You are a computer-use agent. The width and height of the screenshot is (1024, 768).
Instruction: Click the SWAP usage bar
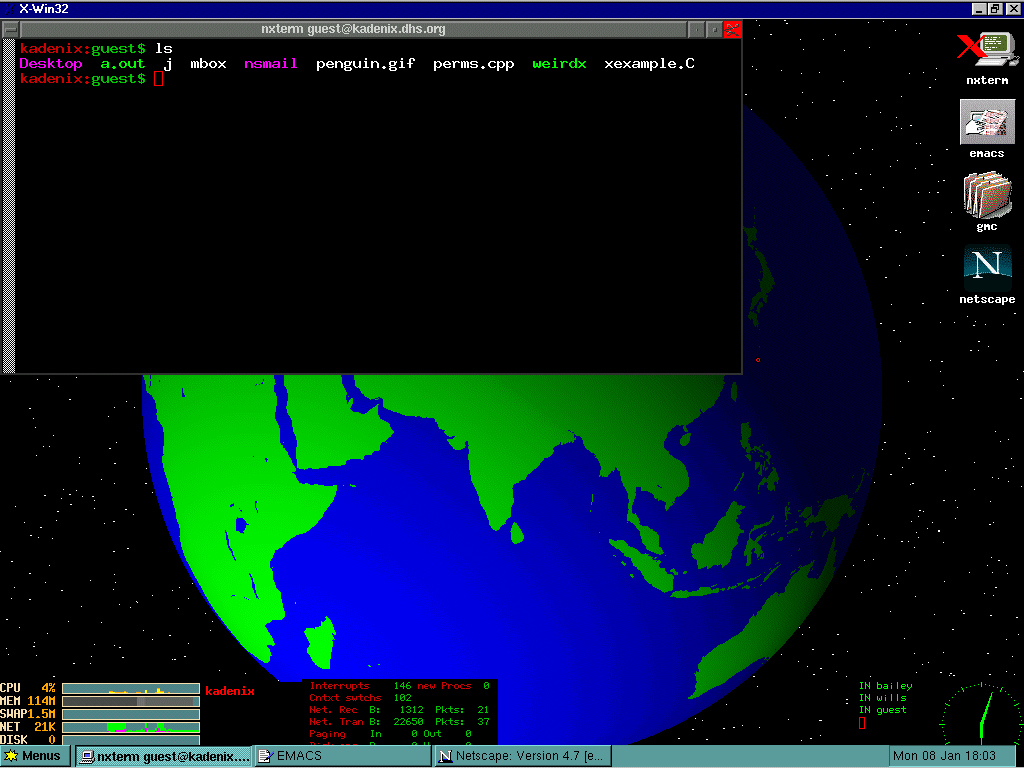131,714
